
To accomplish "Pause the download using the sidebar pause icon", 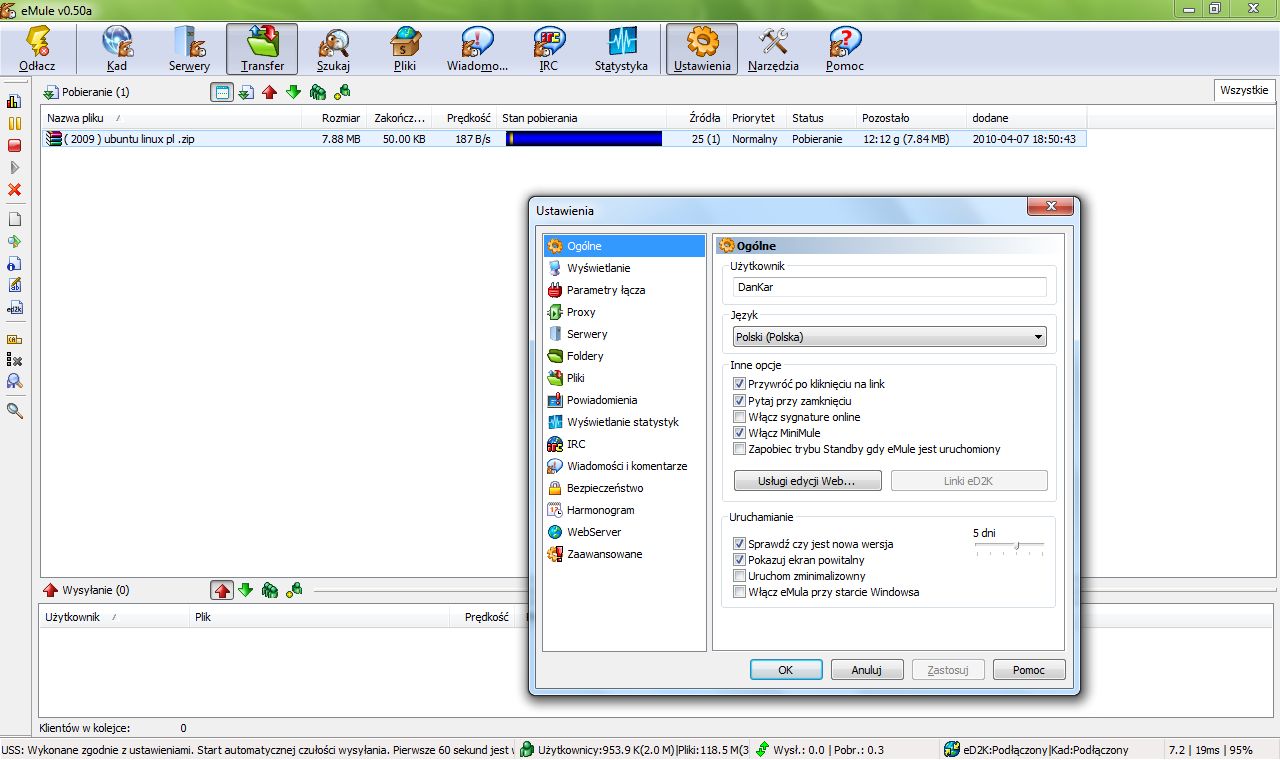I will click(15, 123).
